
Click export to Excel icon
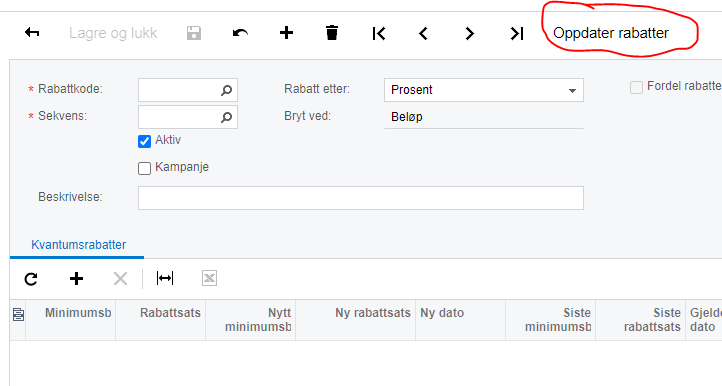pos(210,278)
